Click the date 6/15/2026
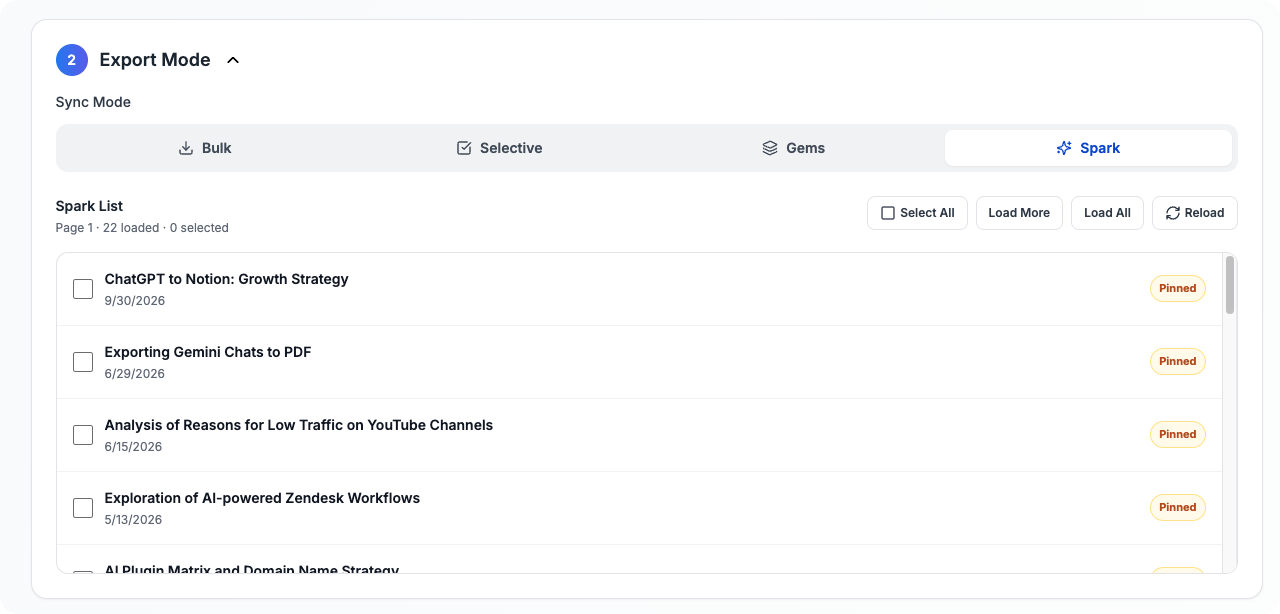The width and height of the screenshot is (1280, 614). click(133, 447)
